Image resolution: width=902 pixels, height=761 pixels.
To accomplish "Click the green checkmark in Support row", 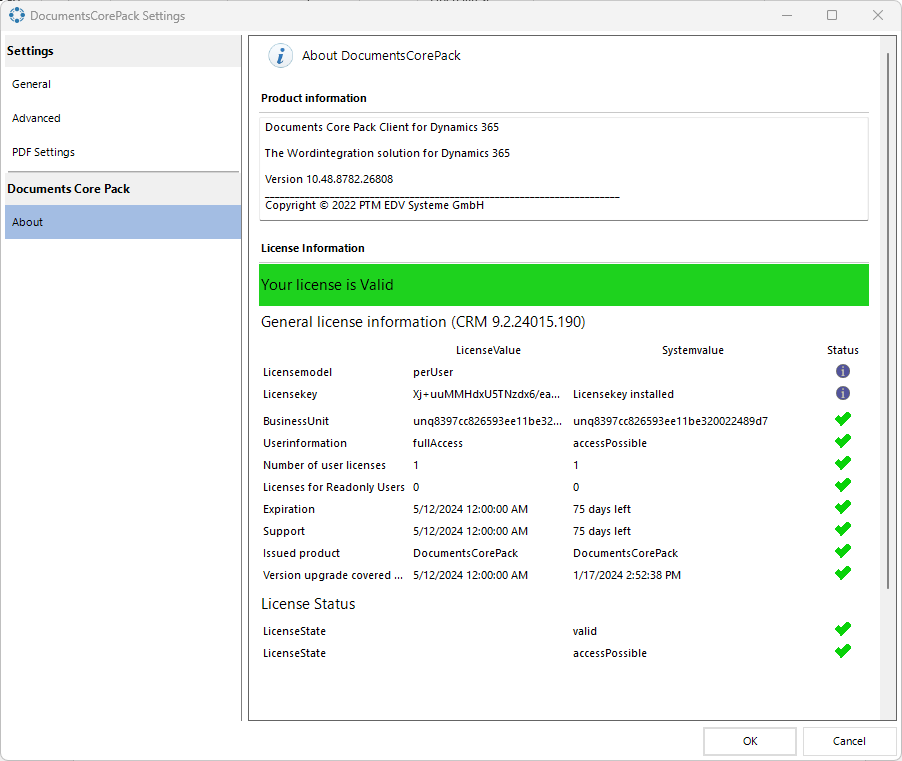I will tap(842, 529).
